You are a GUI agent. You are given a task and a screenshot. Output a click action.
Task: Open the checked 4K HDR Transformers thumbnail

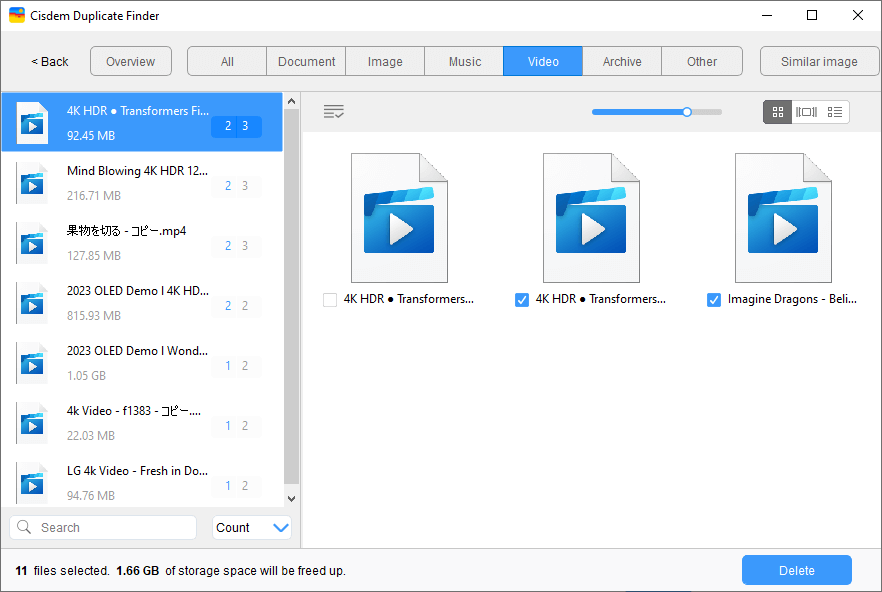(591, 218)
